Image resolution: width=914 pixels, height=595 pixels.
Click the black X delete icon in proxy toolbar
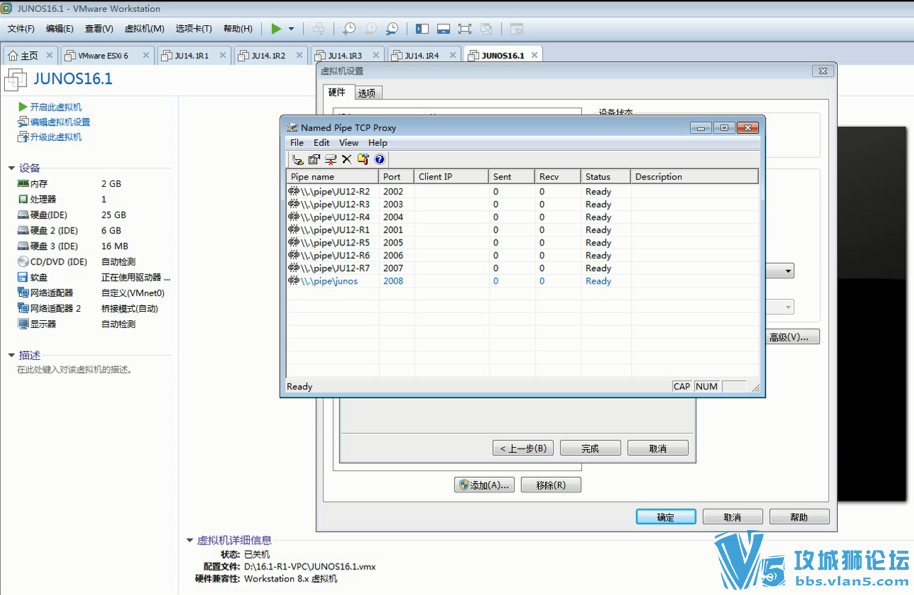347,160
